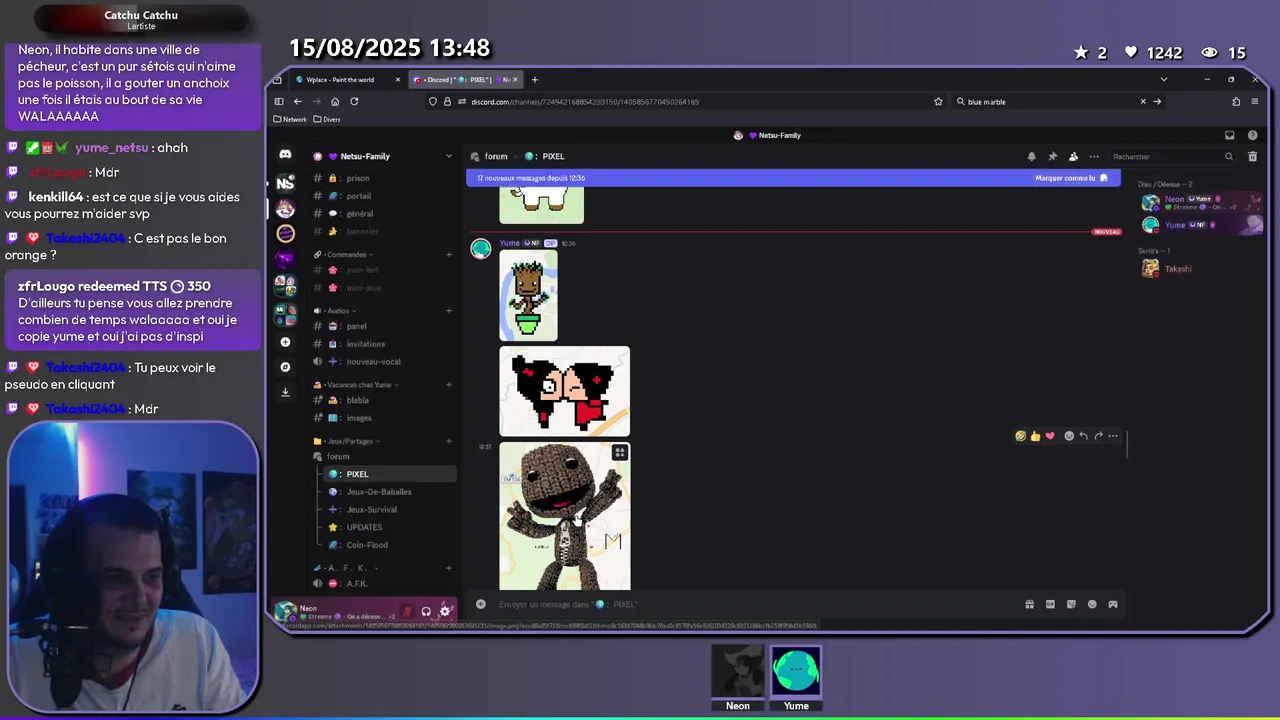1280x720 pixels.
Task: Open the add reaction emoji picker
Action: pyautogui.click(x=1069, y=436)
